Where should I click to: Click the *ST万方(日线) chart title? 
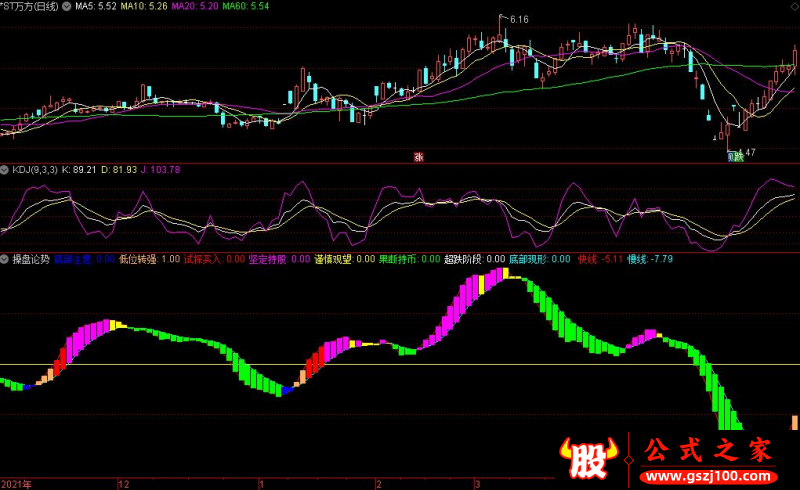[30, 7]
